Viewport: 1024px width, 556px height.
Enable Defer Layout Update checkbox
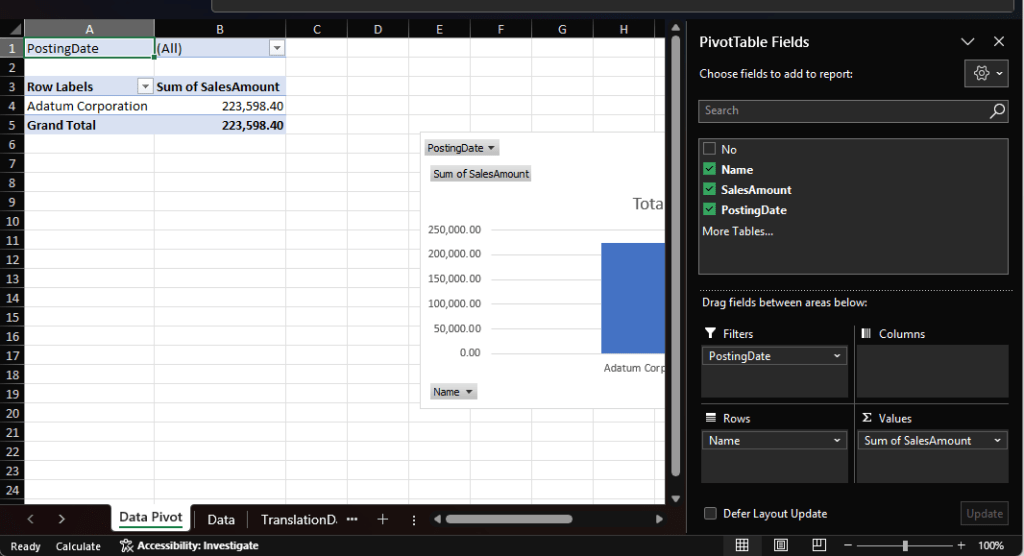(710, 513)
